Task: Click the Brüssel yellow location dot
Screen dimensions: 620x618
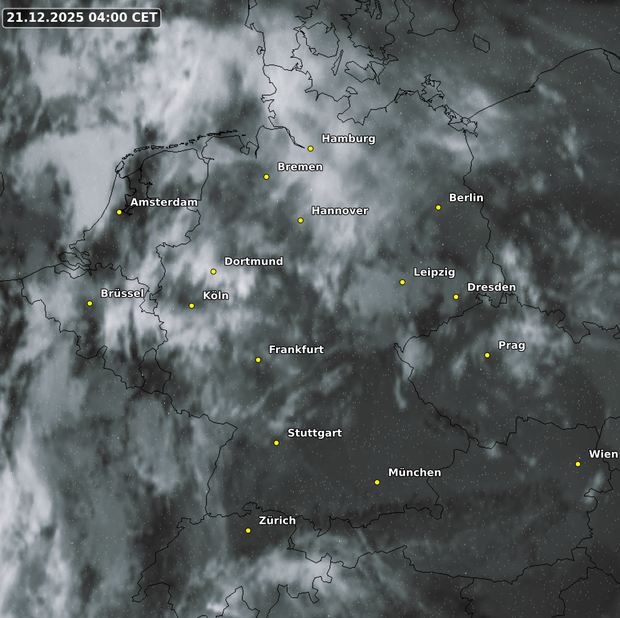Action: (x=90, y=303)
